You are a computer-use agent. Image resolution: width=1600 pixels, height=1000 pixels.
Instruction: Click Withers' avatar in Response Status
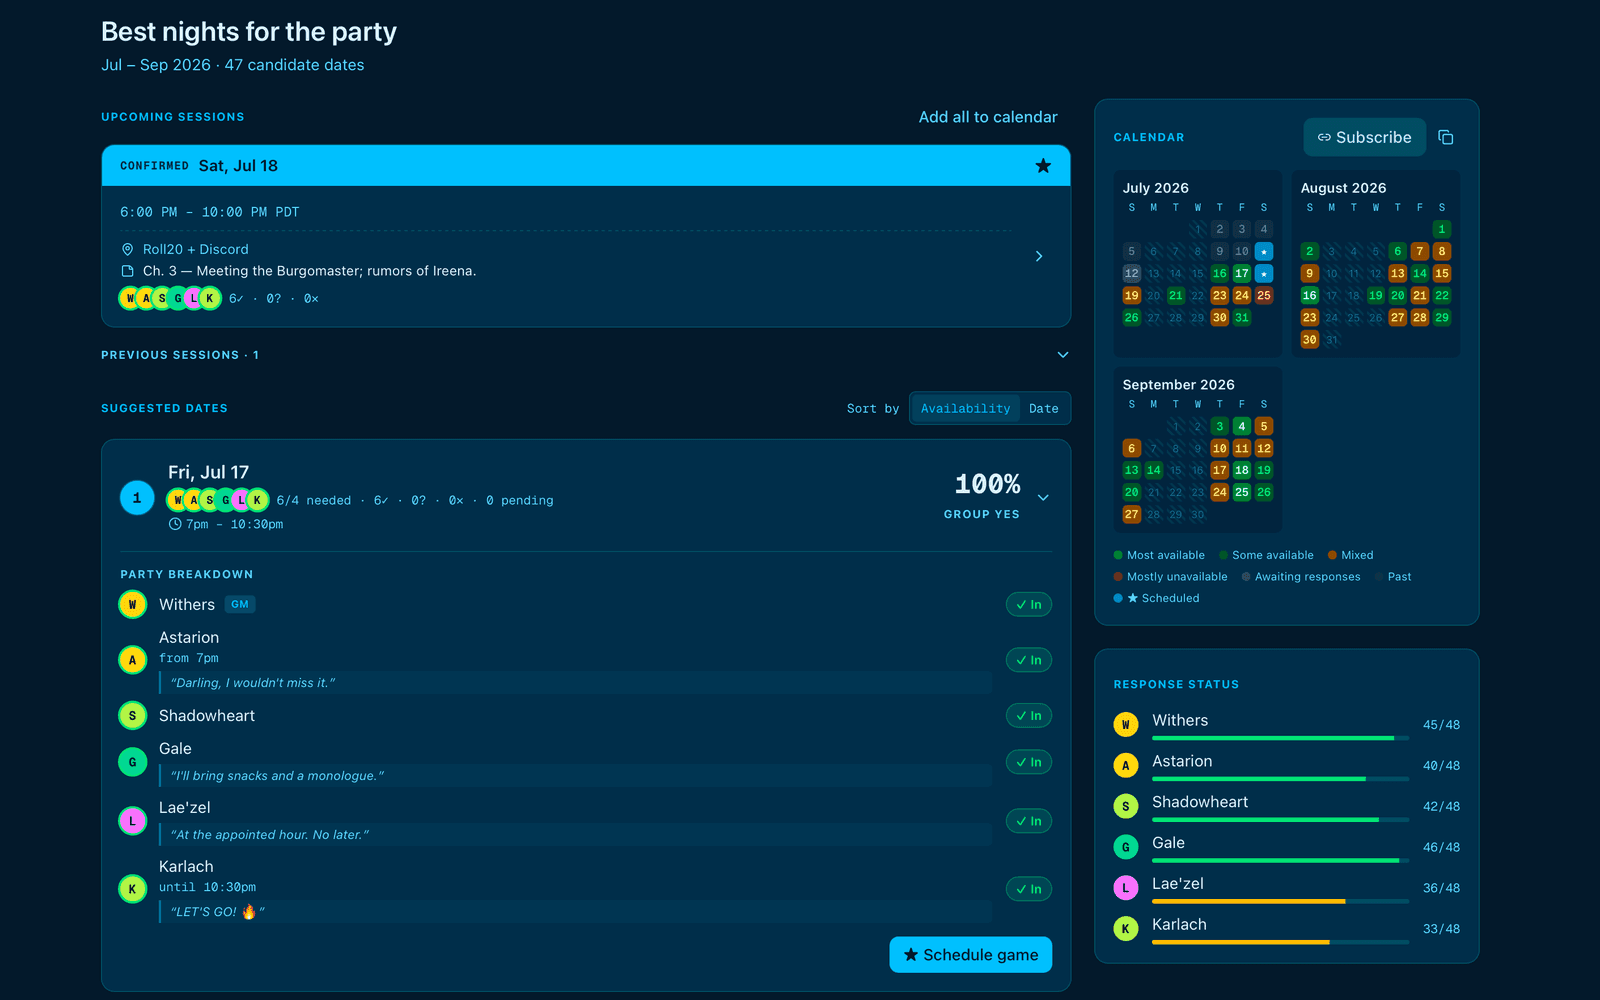point(1126,725)
